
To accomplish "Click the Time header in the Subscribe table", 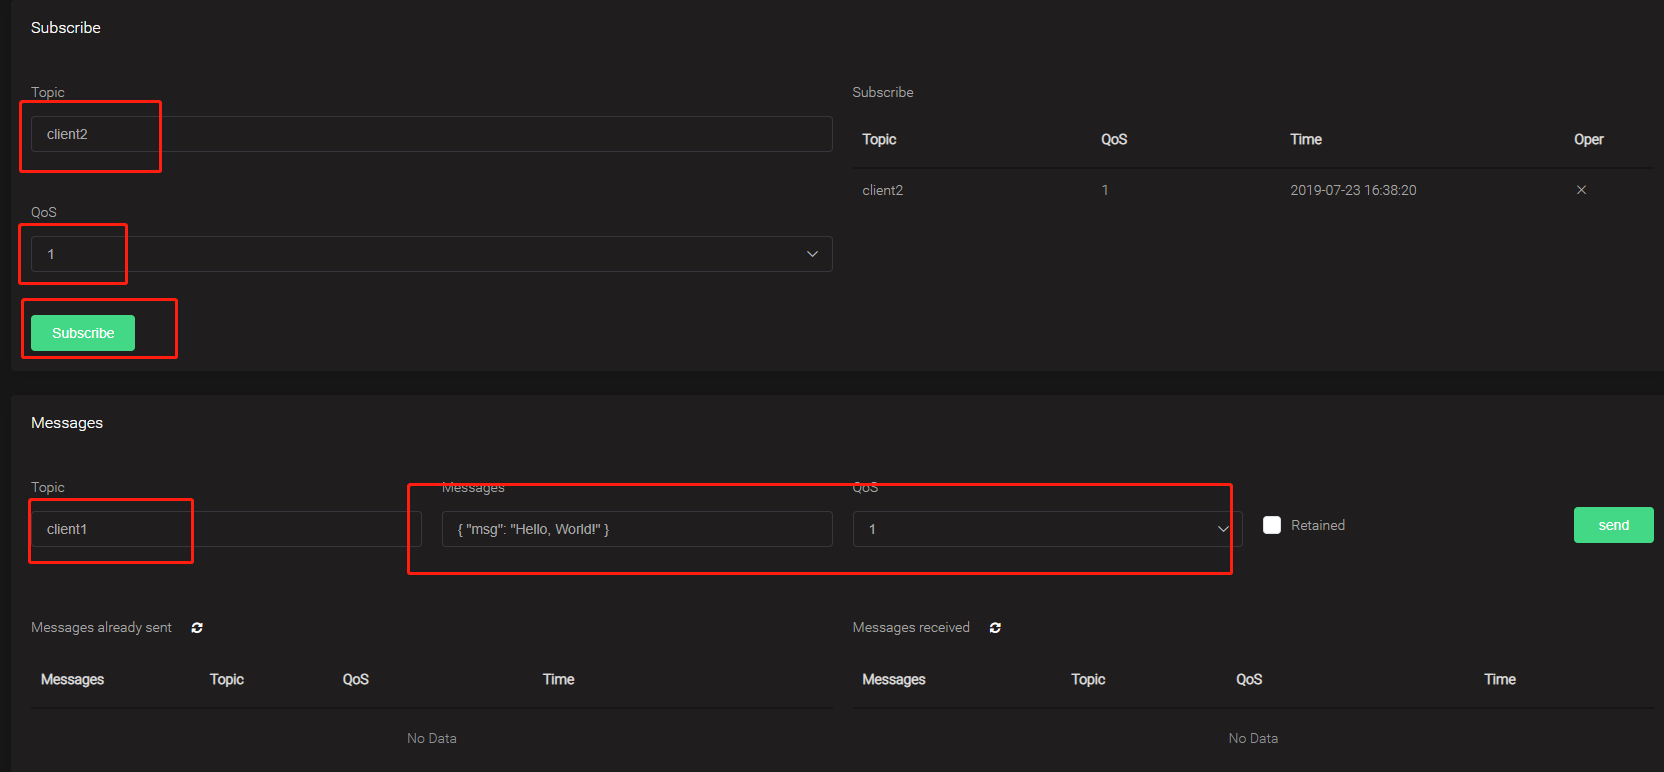I will pyautogui.click(x=1306, y=139).
